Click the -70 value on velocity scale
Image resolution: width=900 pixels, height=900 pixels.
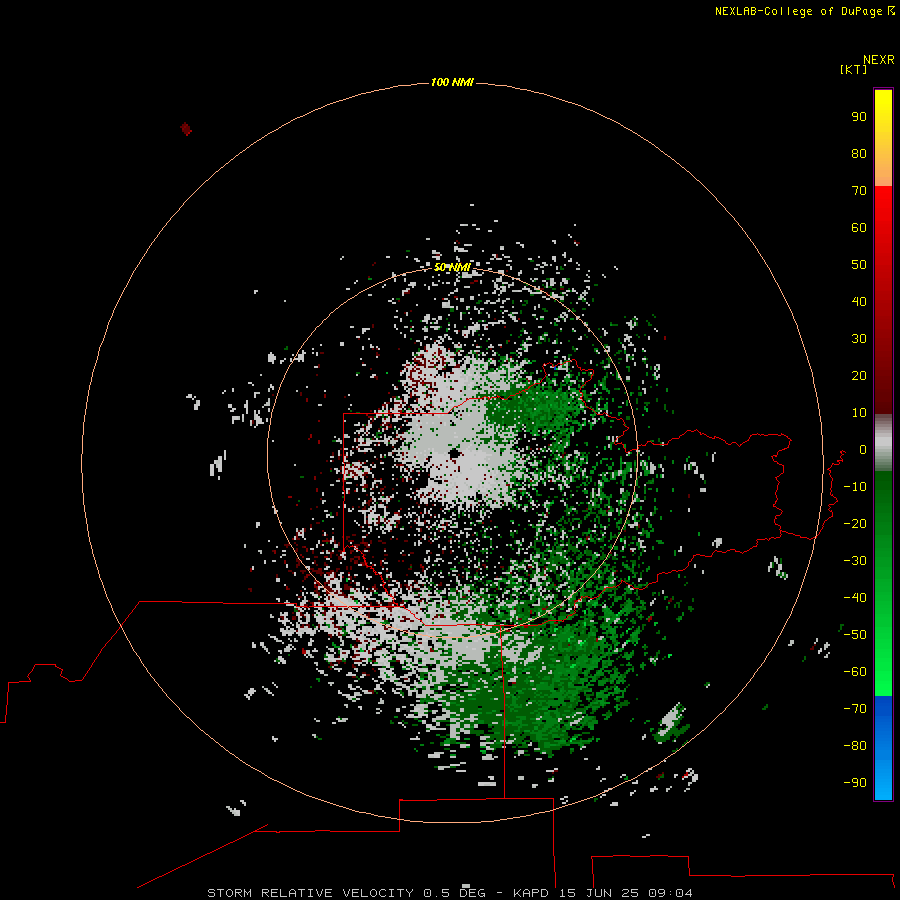pyautogui.click(x=855, y=709)
